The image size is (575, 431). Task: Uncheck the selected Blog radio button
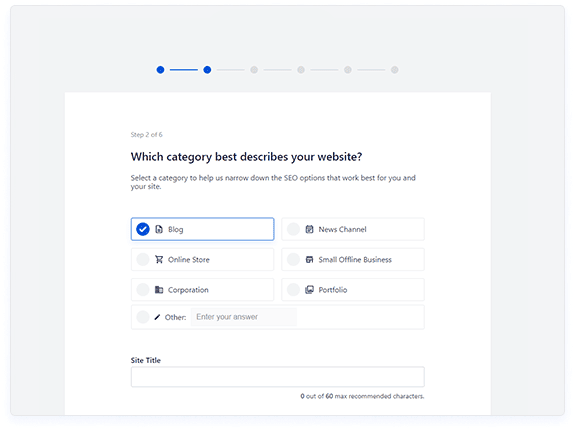point(143,229)
